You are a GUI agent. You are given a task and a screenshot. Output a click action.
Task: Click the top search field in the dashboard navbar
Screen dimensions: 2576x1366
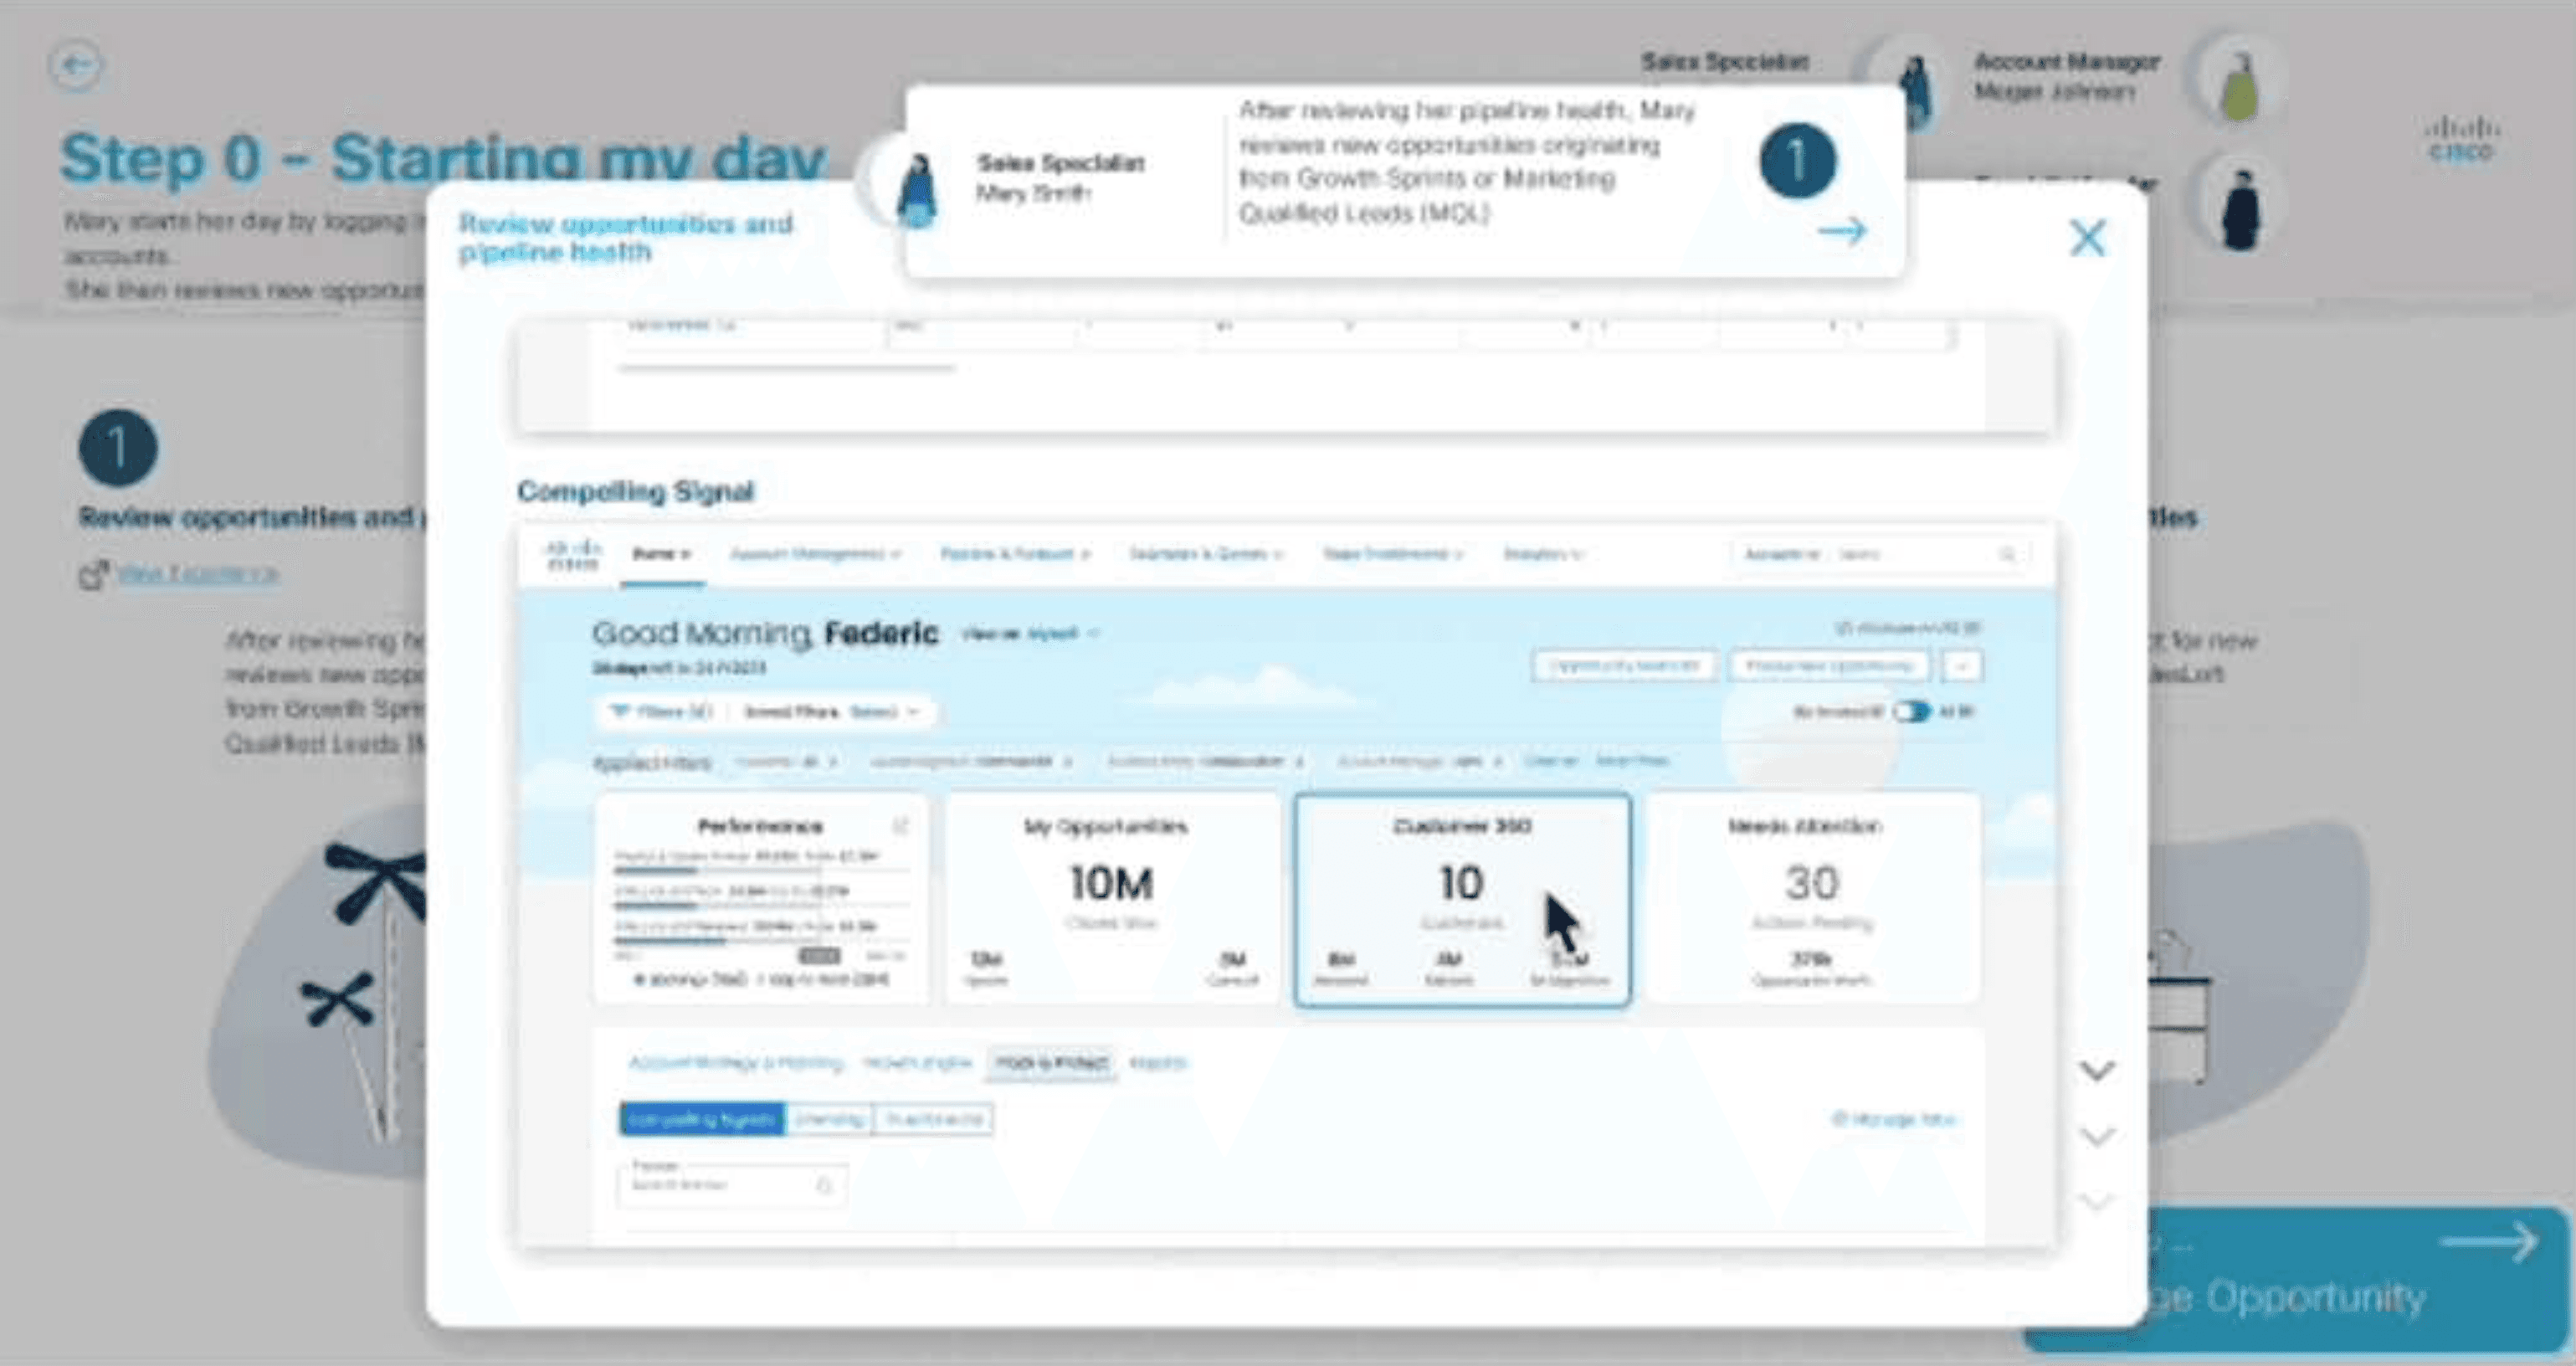click(x=1880, y=554)
